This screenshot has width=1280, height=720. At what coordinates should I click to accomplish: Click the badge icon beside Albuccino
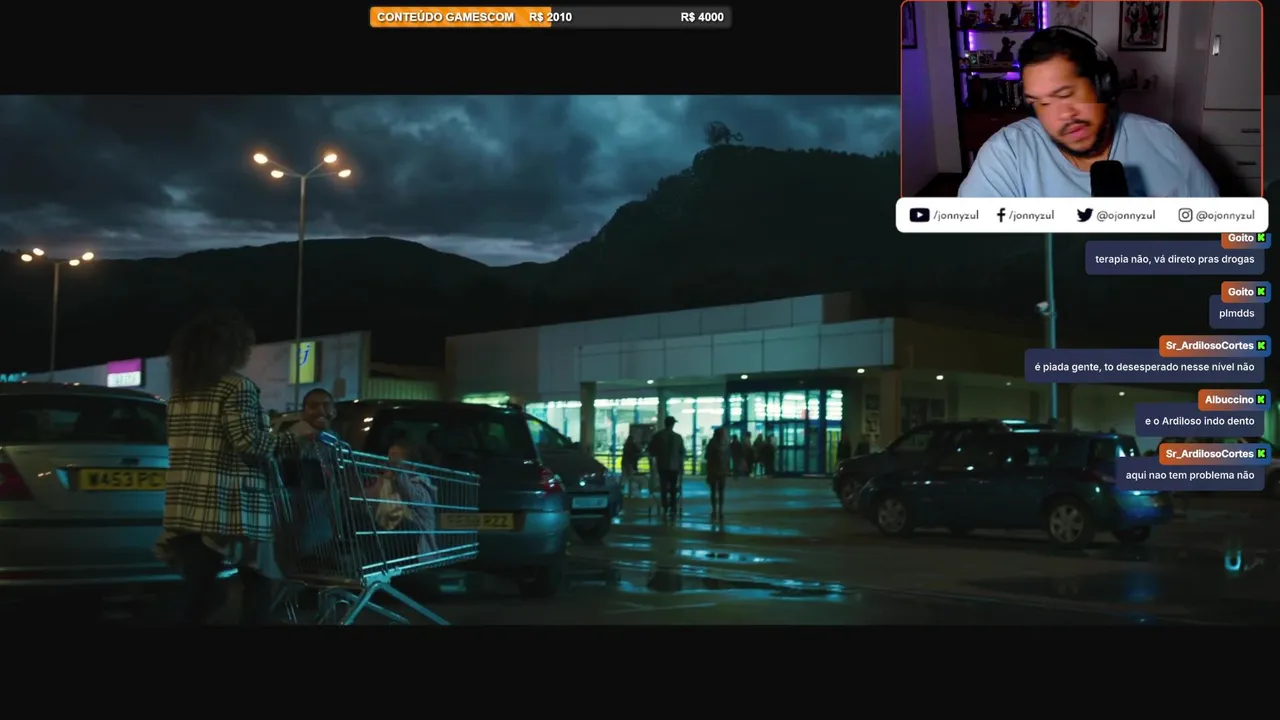(1261, 400)
